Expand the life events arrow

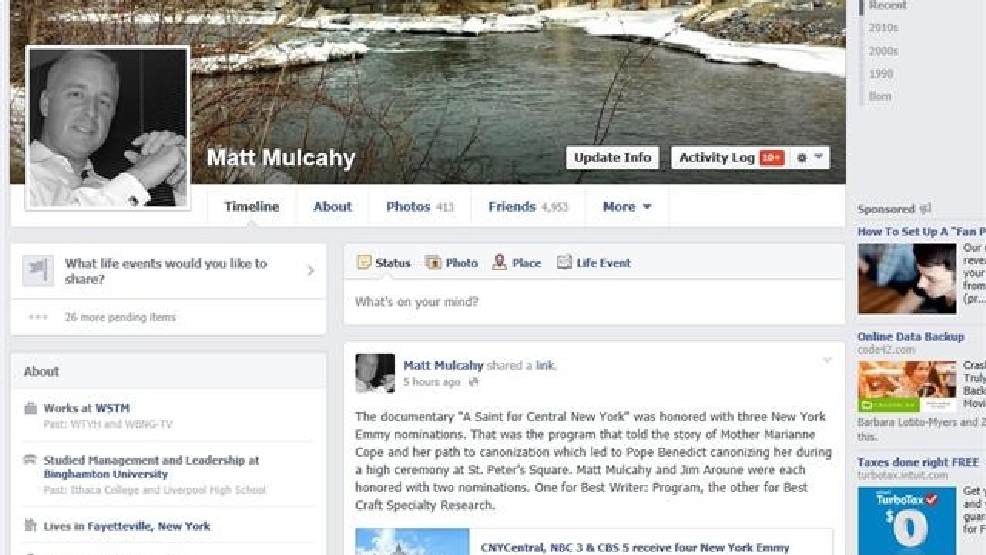(311, 271)
